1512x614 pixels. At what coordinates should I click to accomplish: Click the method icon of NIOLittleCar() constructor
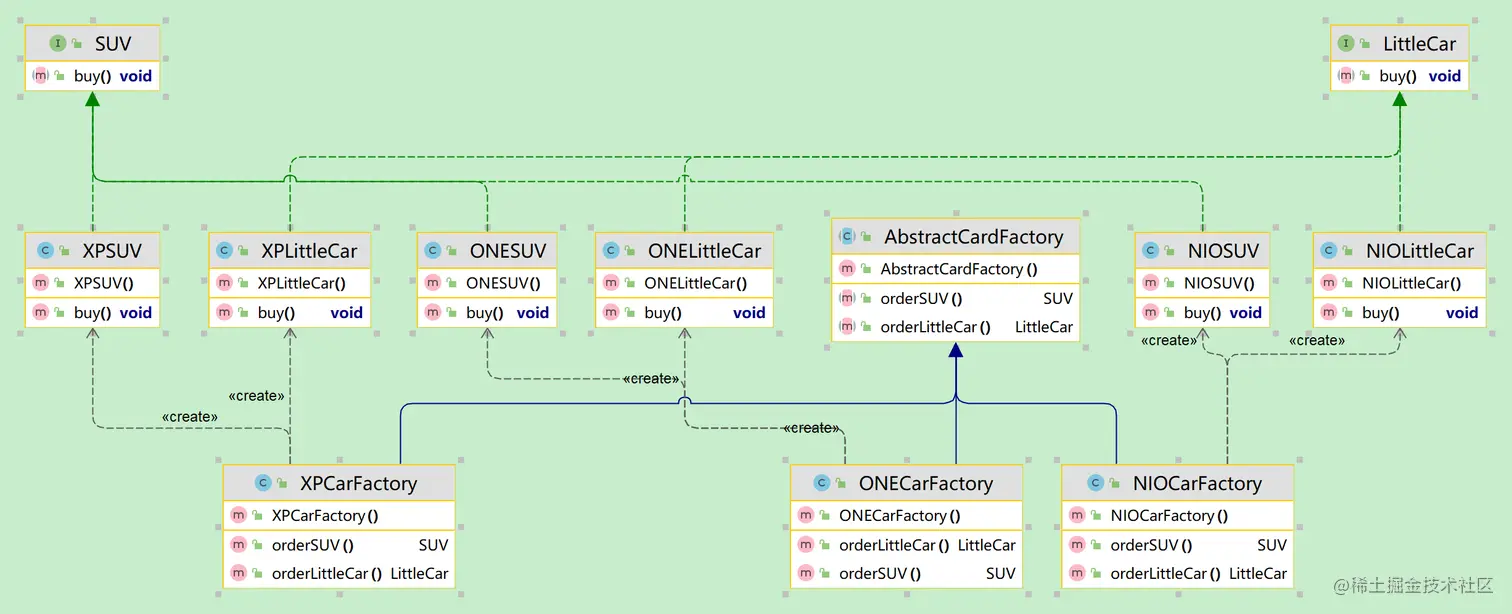1329,283
